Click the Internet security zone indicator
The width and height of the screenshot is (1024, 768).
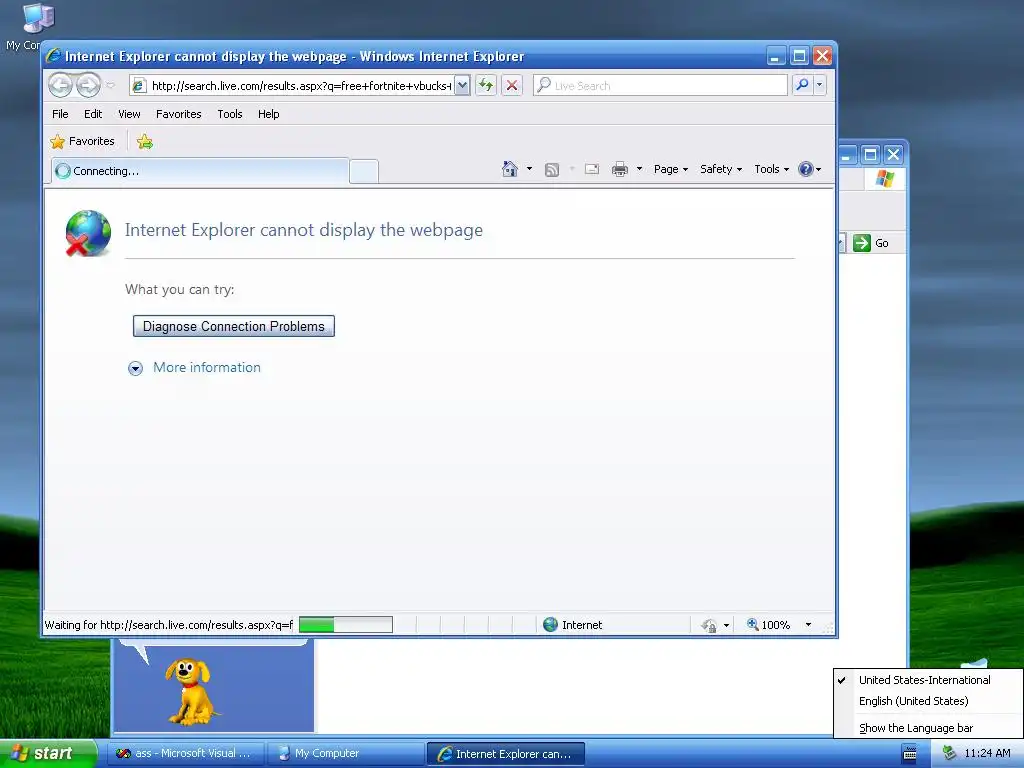pos(573,625)
